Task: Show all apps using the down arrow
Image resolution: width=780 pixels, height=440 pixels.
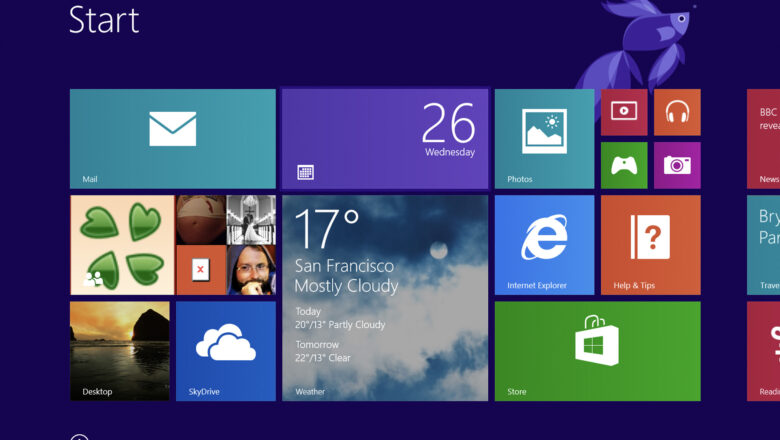Action: tap(80, 437)
